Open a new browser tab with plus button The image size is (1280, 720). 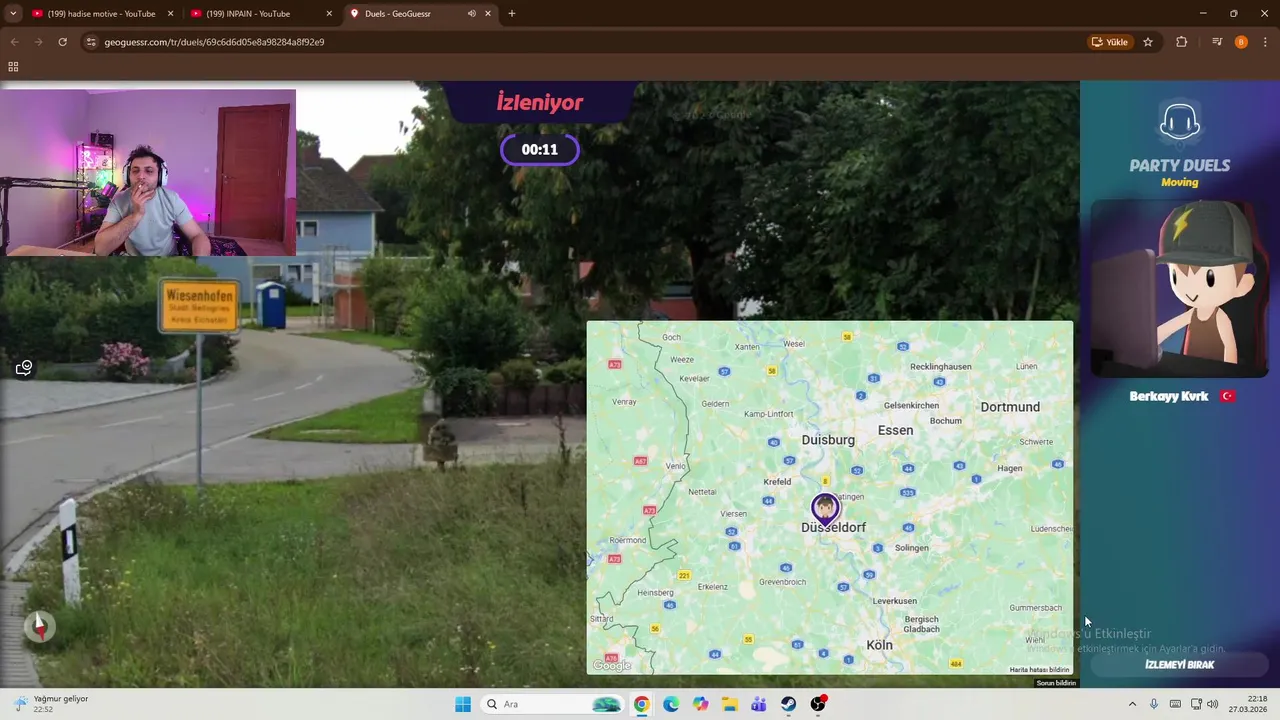pos(512,14)
